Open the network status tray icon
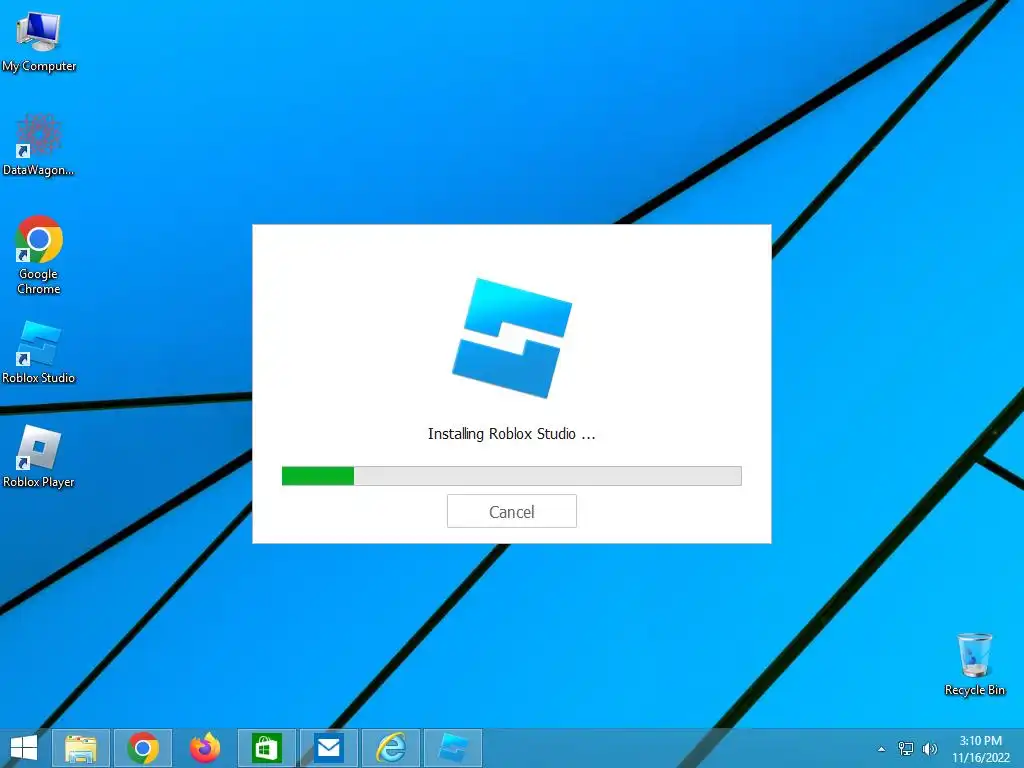This screenshot has width=1024, height=768. tap(906, 748)
